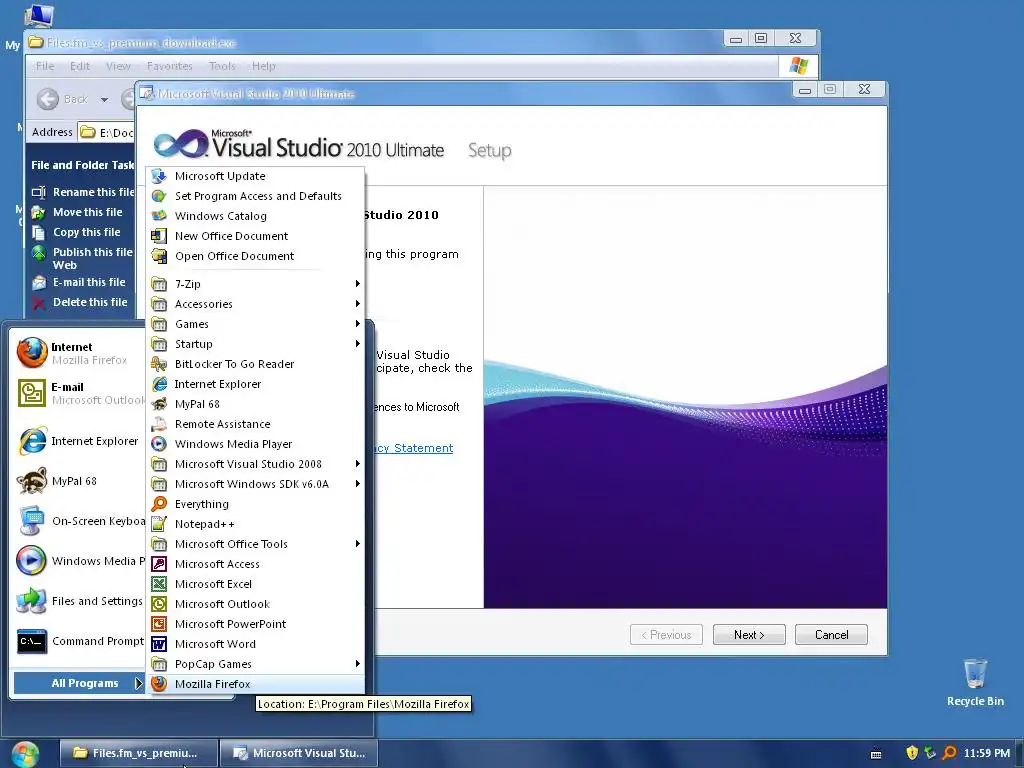Image resolution: width=1024 pixels, height=768 pixels.
Task: Expand Microsoft Visual Studio 2008 submenu
Action: [255, 464]
